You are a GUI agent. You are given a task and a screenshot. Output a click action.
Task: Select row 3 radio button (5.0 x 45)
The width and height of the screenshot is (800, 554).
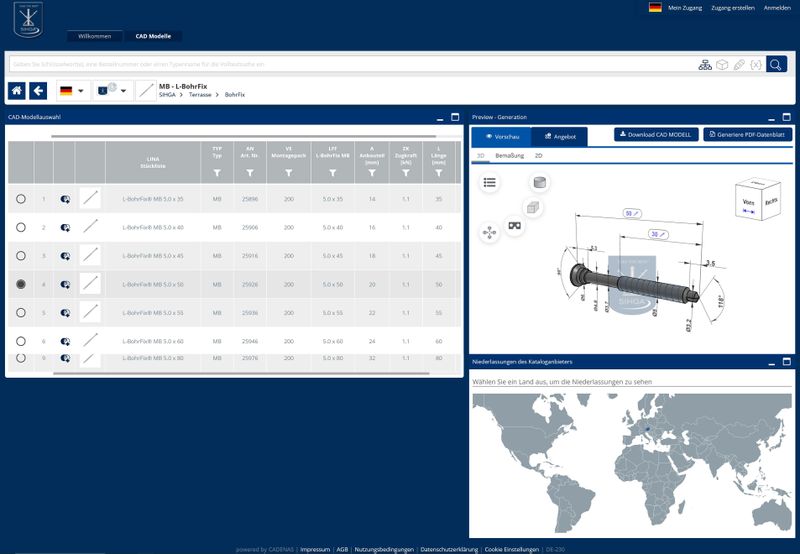click(x=21, y=256)
